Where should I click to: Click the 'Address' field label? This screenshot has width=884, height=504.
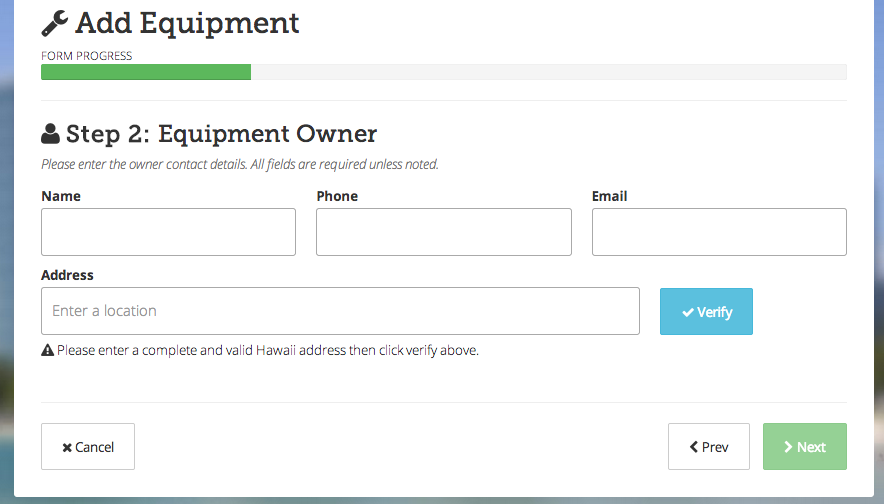click(x=67, y=275)
